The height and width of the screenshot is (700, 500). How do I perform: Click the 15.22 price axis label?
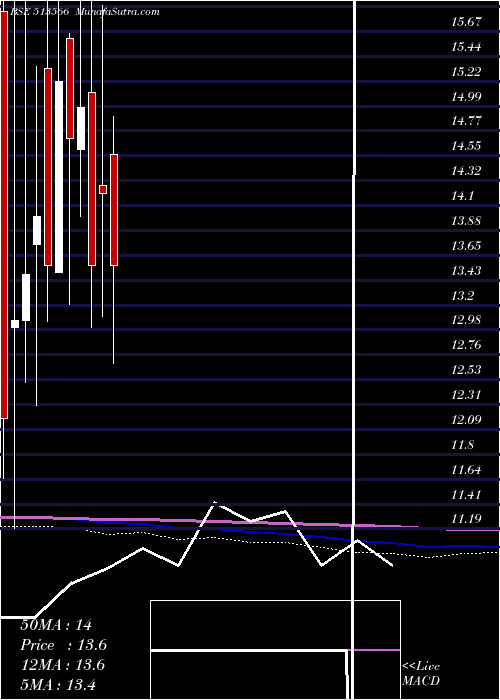click(x=467, y=72)
